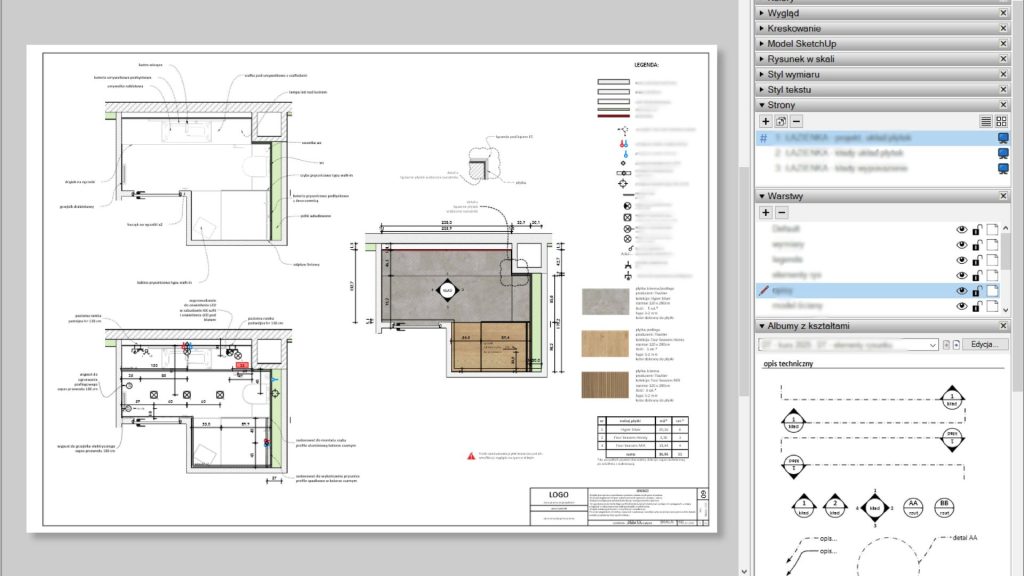Toggle the blue monitor icon for page 2
The width and height of the screenshot is (1024, 576).
1003,153
